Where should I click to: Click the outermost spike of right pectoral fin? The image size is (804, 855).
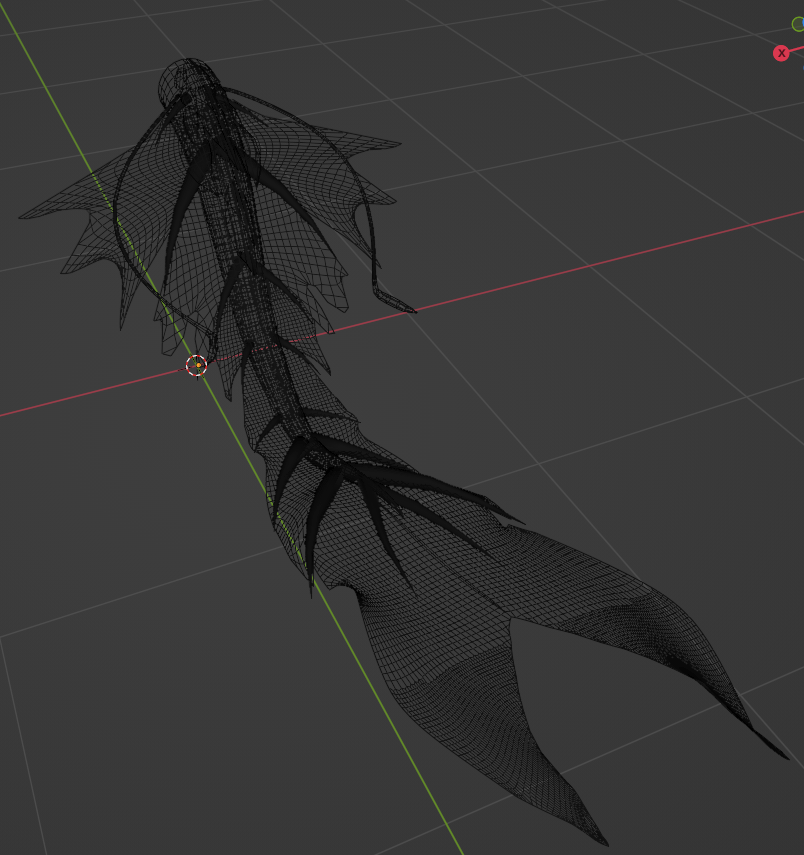tap(382, 144)
